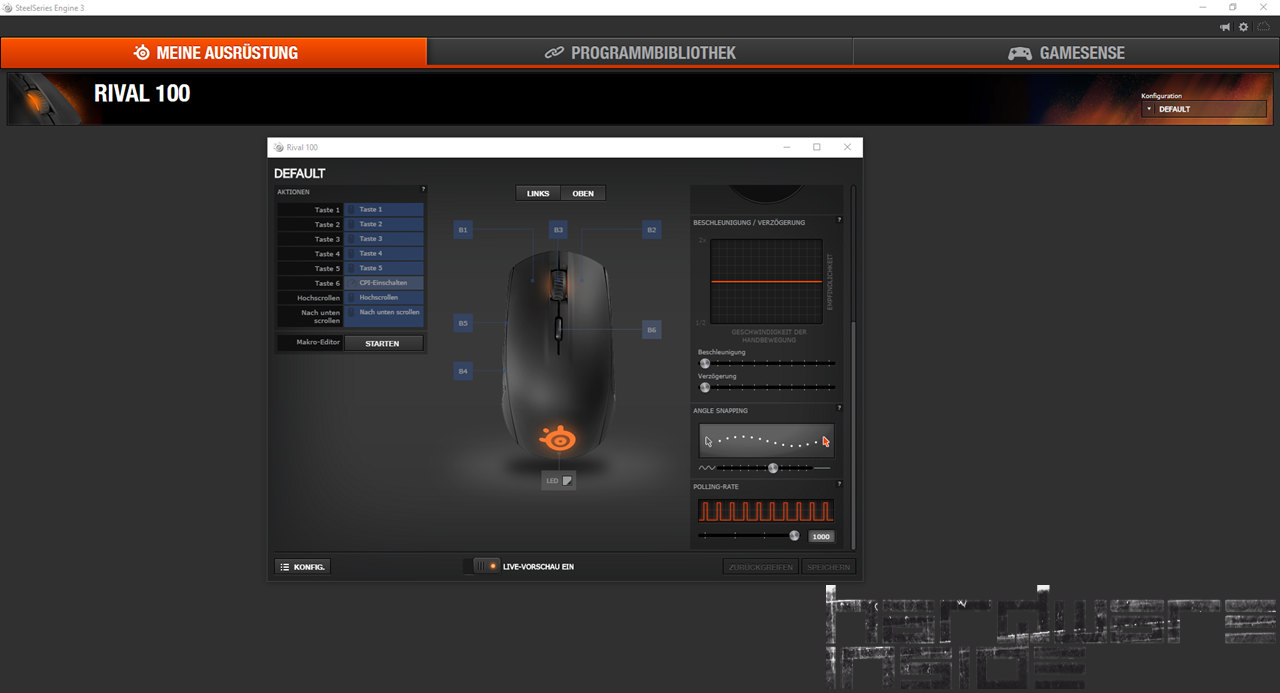This screenshot has width=1280, height=693.
Task: Switch to the Programmbibliothek tab
Action: [640, 53]
